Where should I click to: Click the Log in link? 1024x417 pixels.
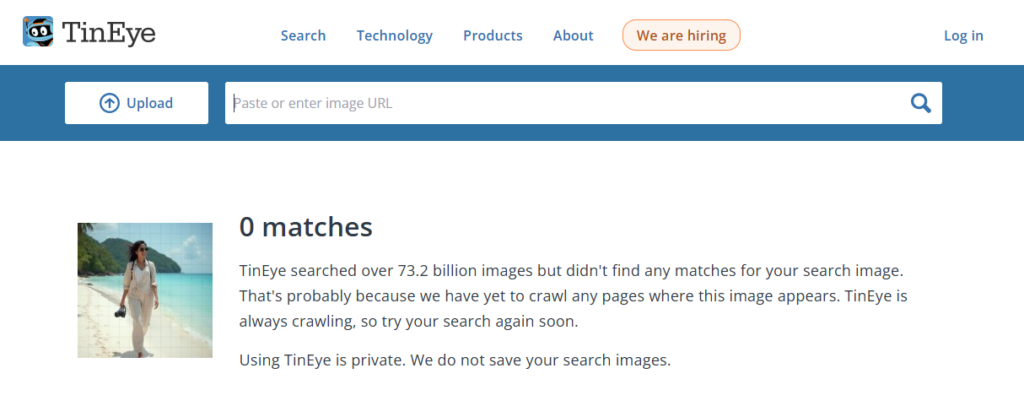tap(963, 35)
